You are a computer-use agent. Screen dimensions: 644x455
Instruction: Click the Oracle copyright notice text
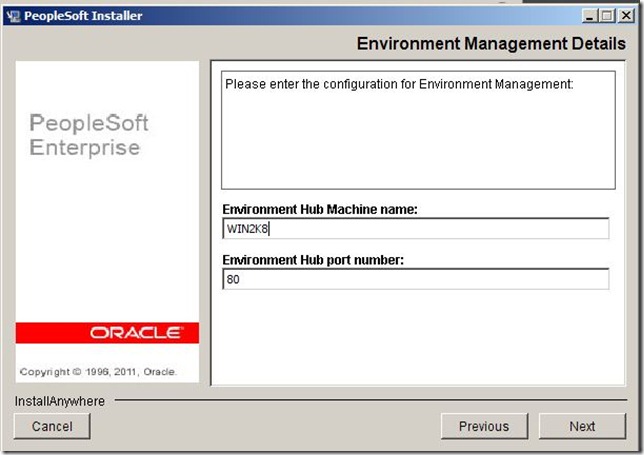coord(98,372)
